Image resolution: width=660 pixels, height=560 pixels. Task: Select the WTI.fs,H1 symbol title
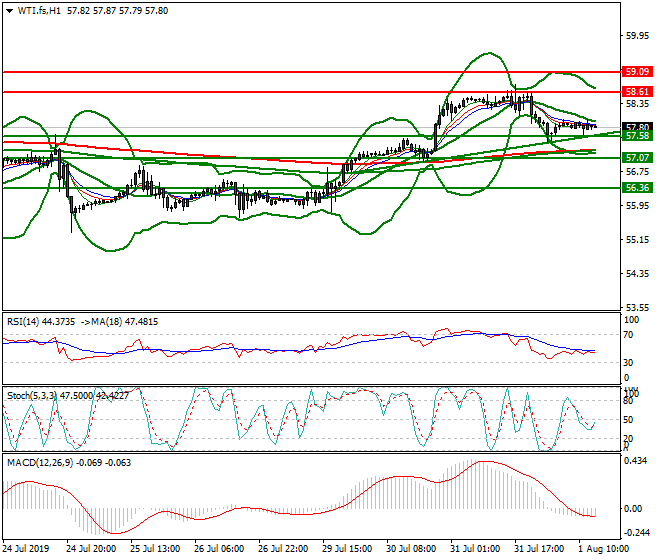click(39, 11)
